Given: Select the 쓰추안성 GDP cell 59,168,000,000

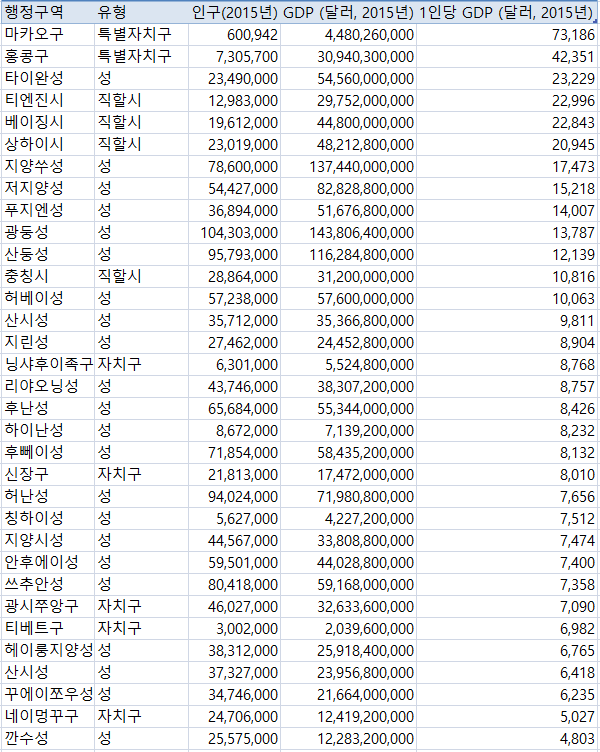Looking at the screenshot, I should (x=354, y=583).
